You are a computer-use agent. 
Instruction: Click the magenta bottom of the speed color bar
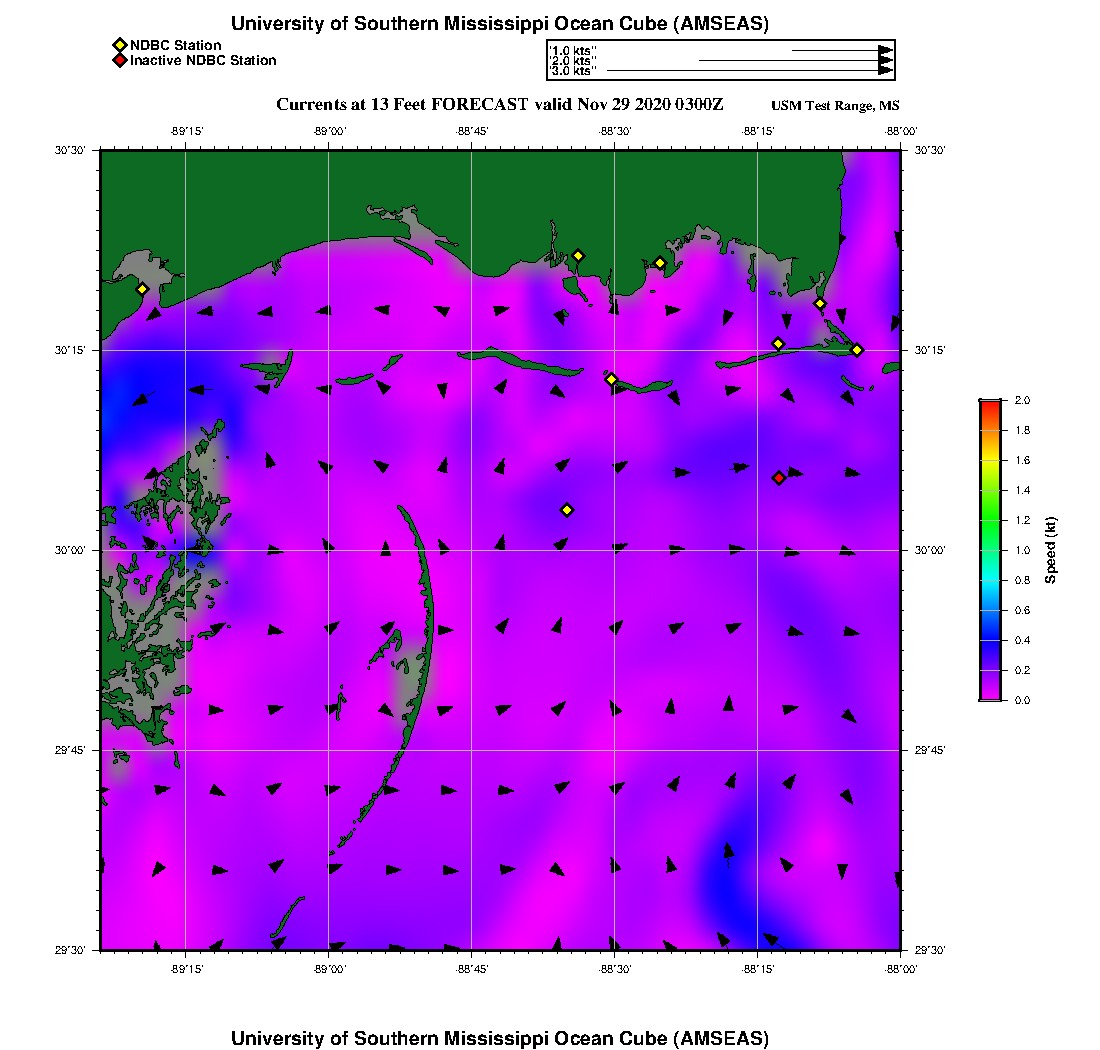pyautogui.click(x=989, y=696)
